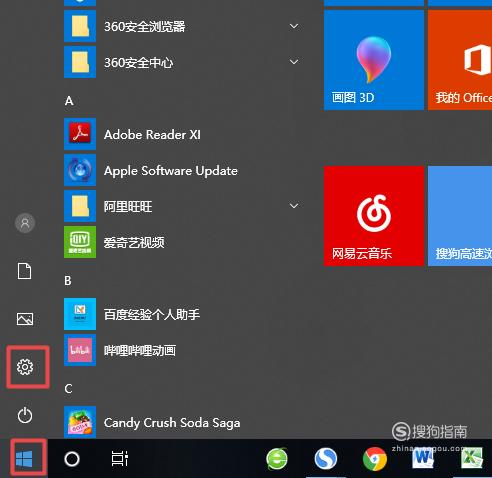
Task: Click '百度经验个人助手' app name
Action: [152, 314]
